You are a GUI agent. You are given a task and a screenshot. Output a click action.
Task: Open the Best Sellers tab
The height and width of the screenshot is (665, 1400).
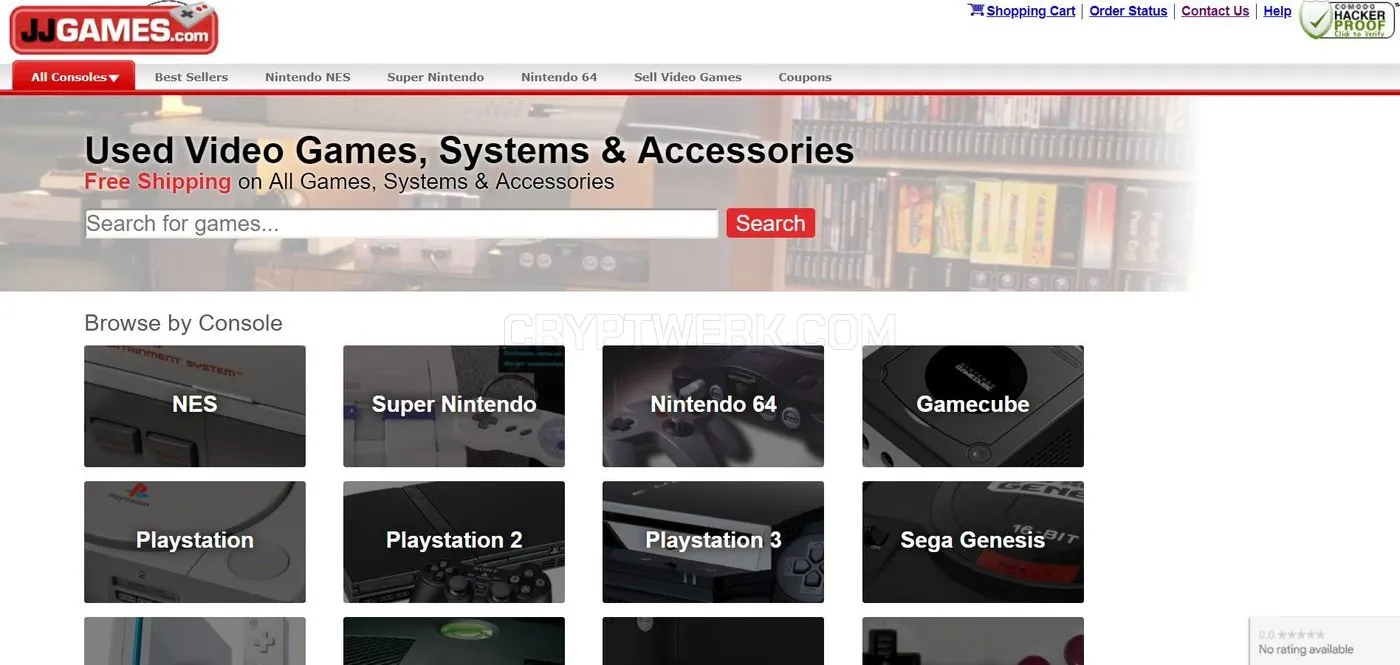pos(191,77)
